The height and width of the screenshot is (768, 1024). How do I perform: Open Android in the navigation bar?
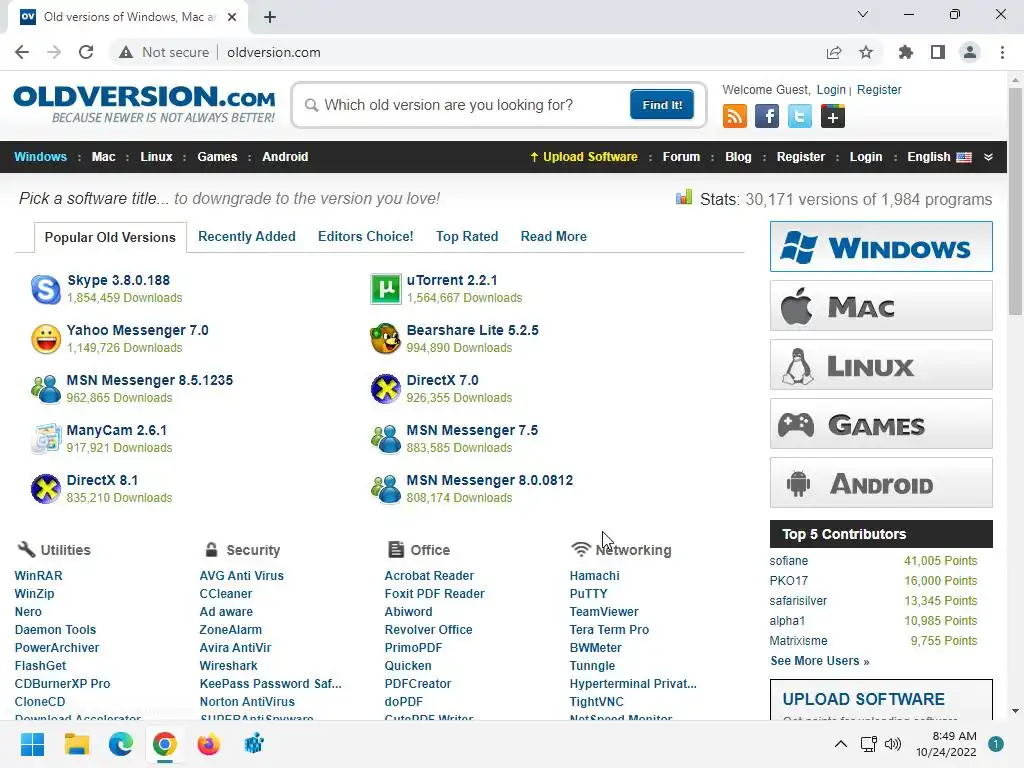[285, 157]
